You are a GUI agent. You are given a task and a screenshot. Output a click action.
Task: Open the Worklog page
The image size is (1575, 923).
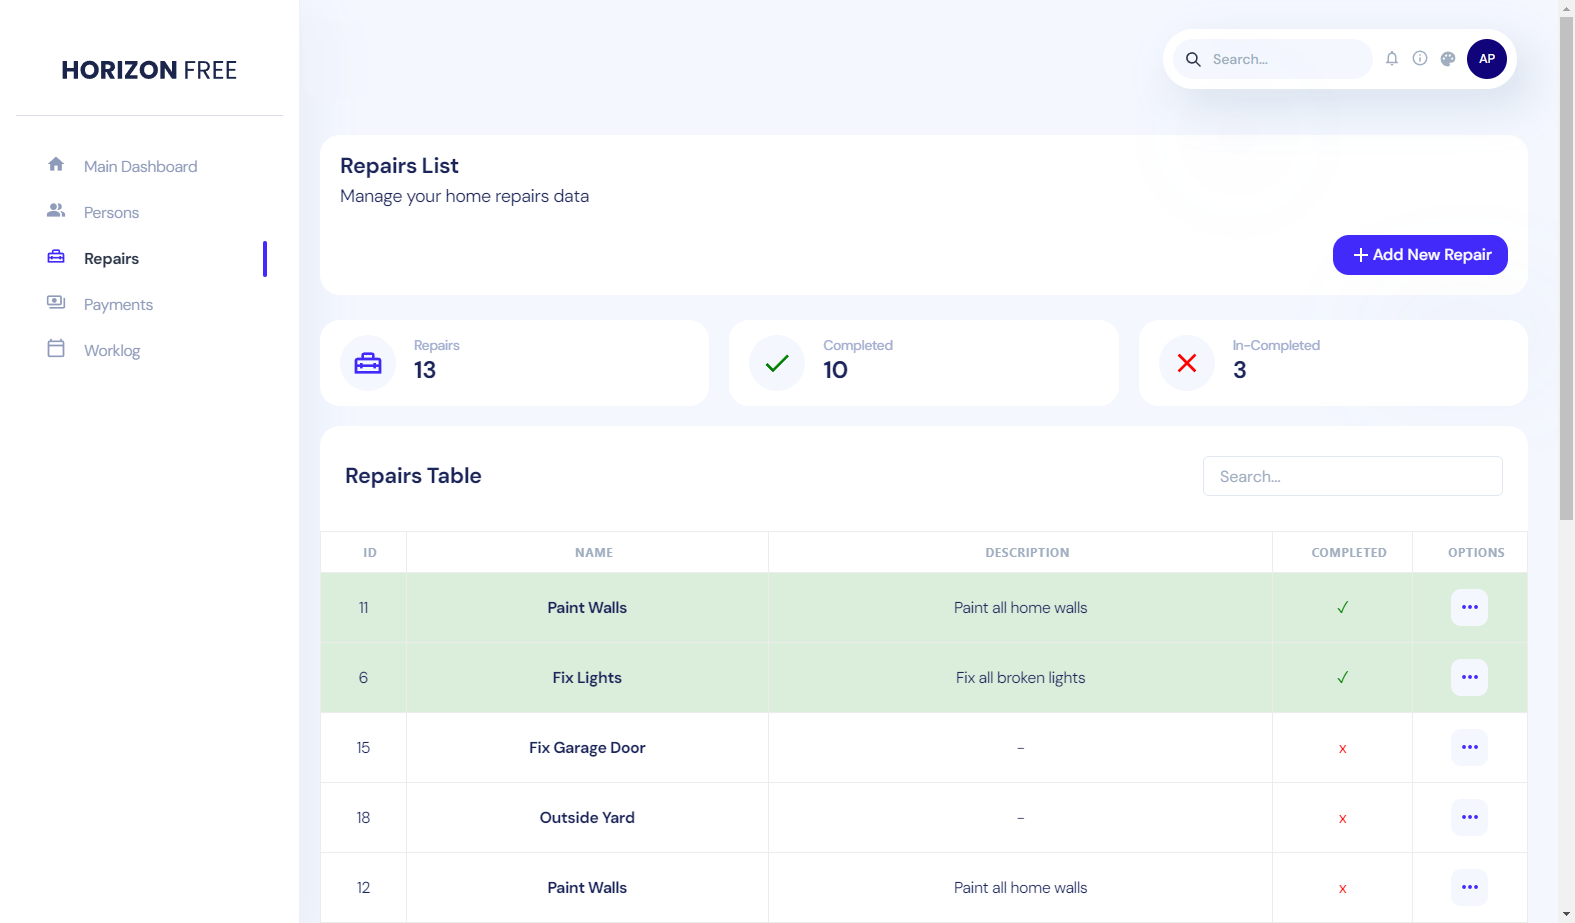tap(112, 350)
